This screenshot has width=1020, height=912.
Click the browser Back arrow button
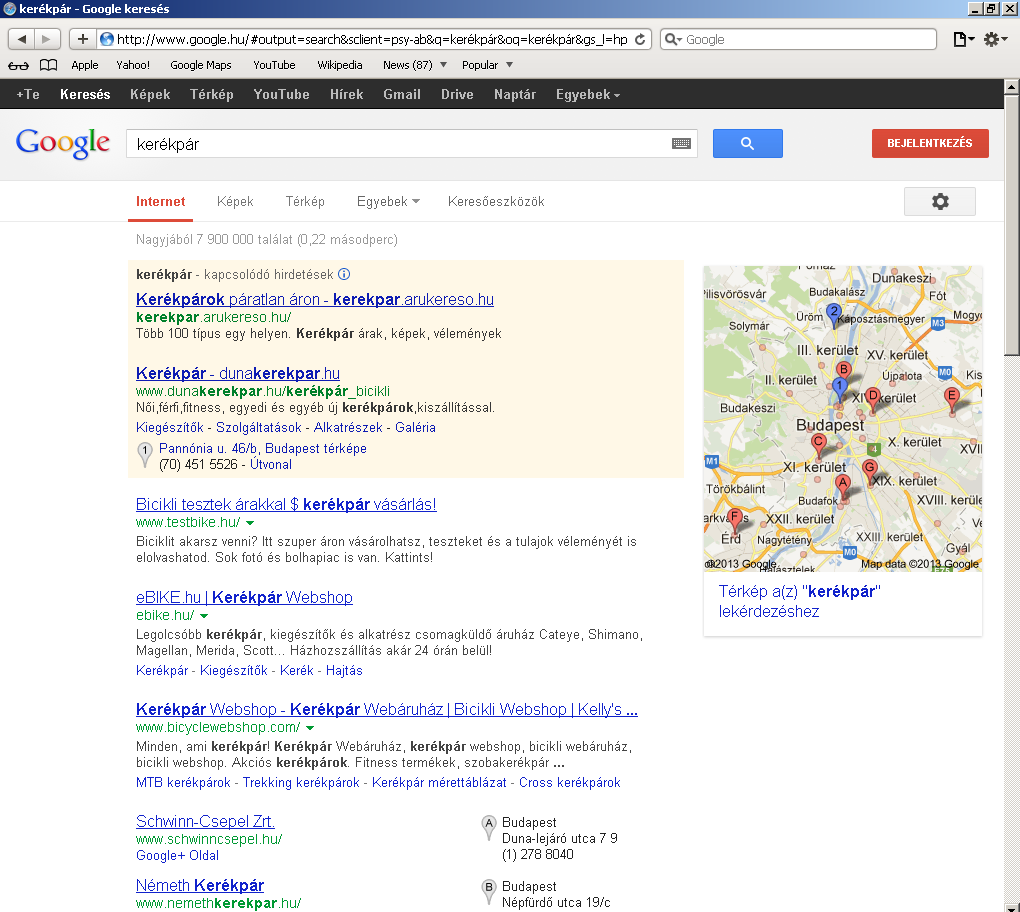(x=21, y=39)
